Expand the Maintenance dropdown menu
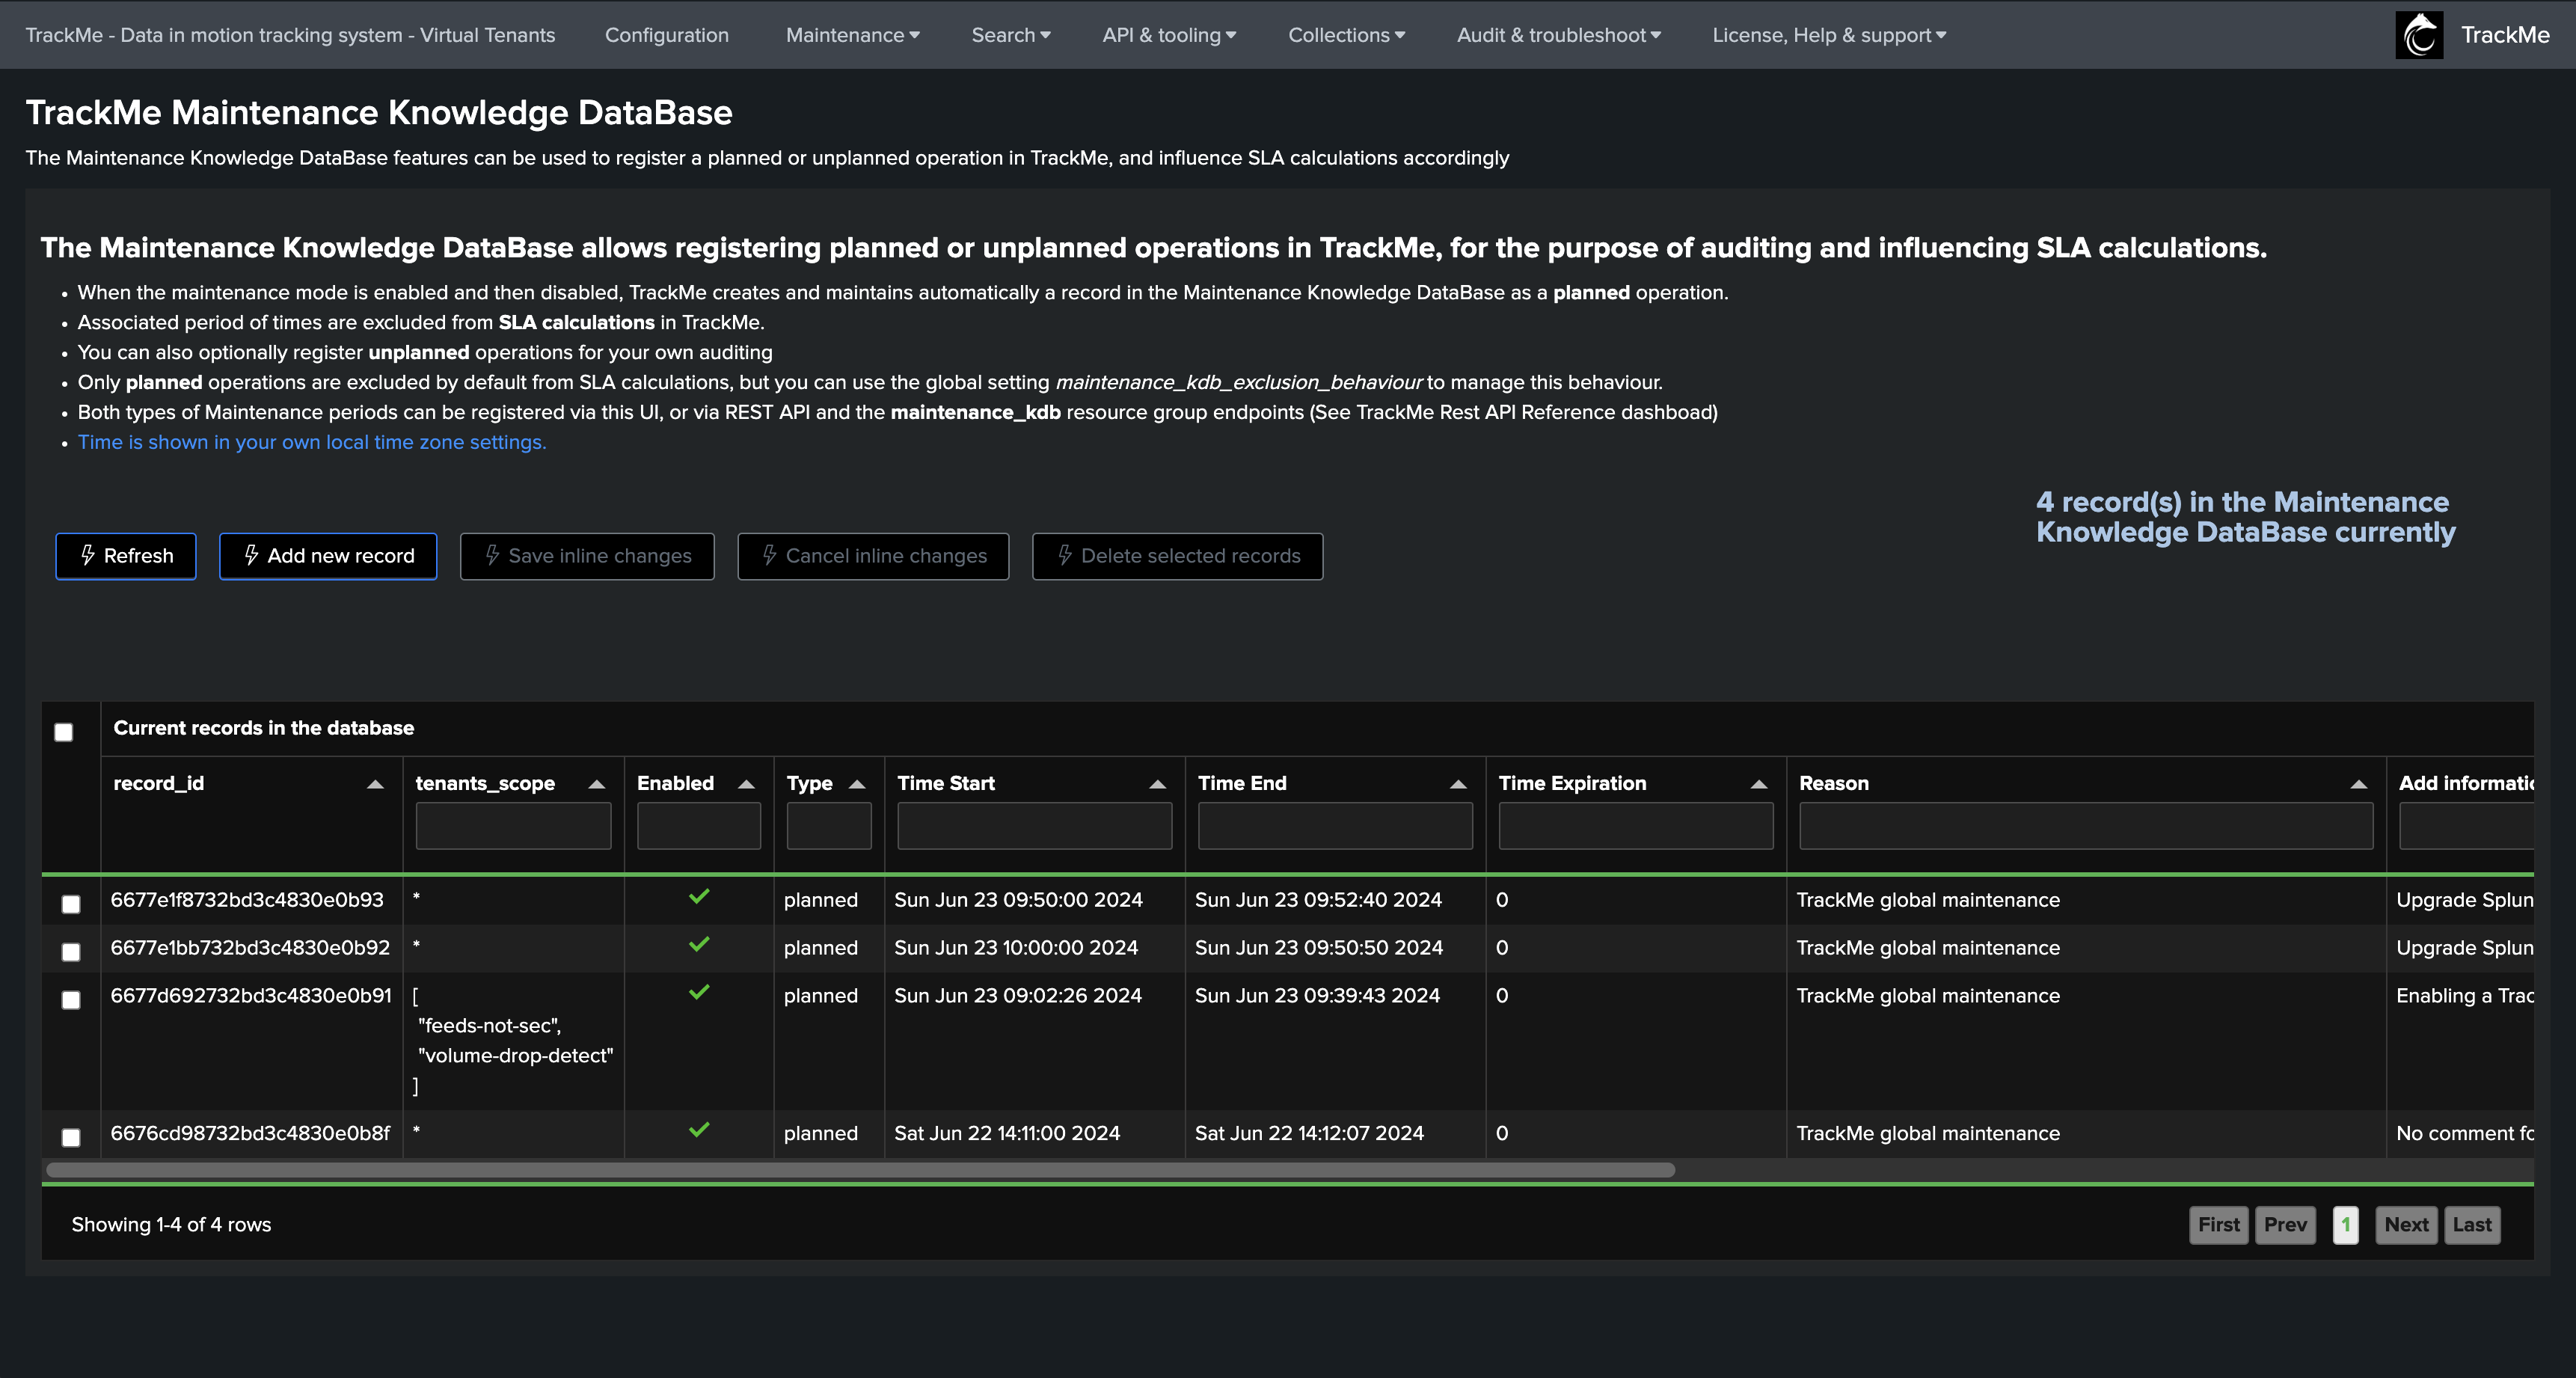 point(852,35)
